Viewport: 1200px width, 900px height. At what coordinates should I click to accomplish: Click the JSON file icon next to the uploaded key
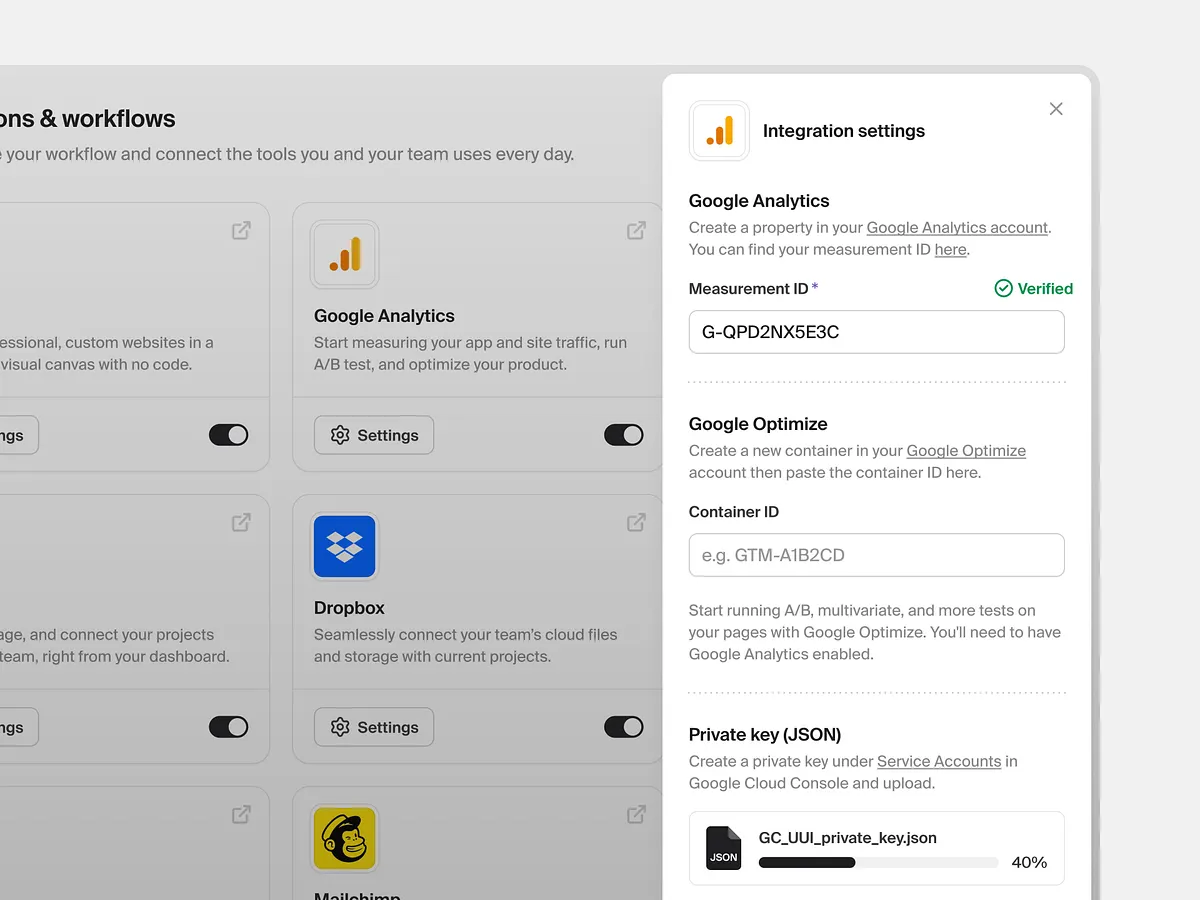723,848
